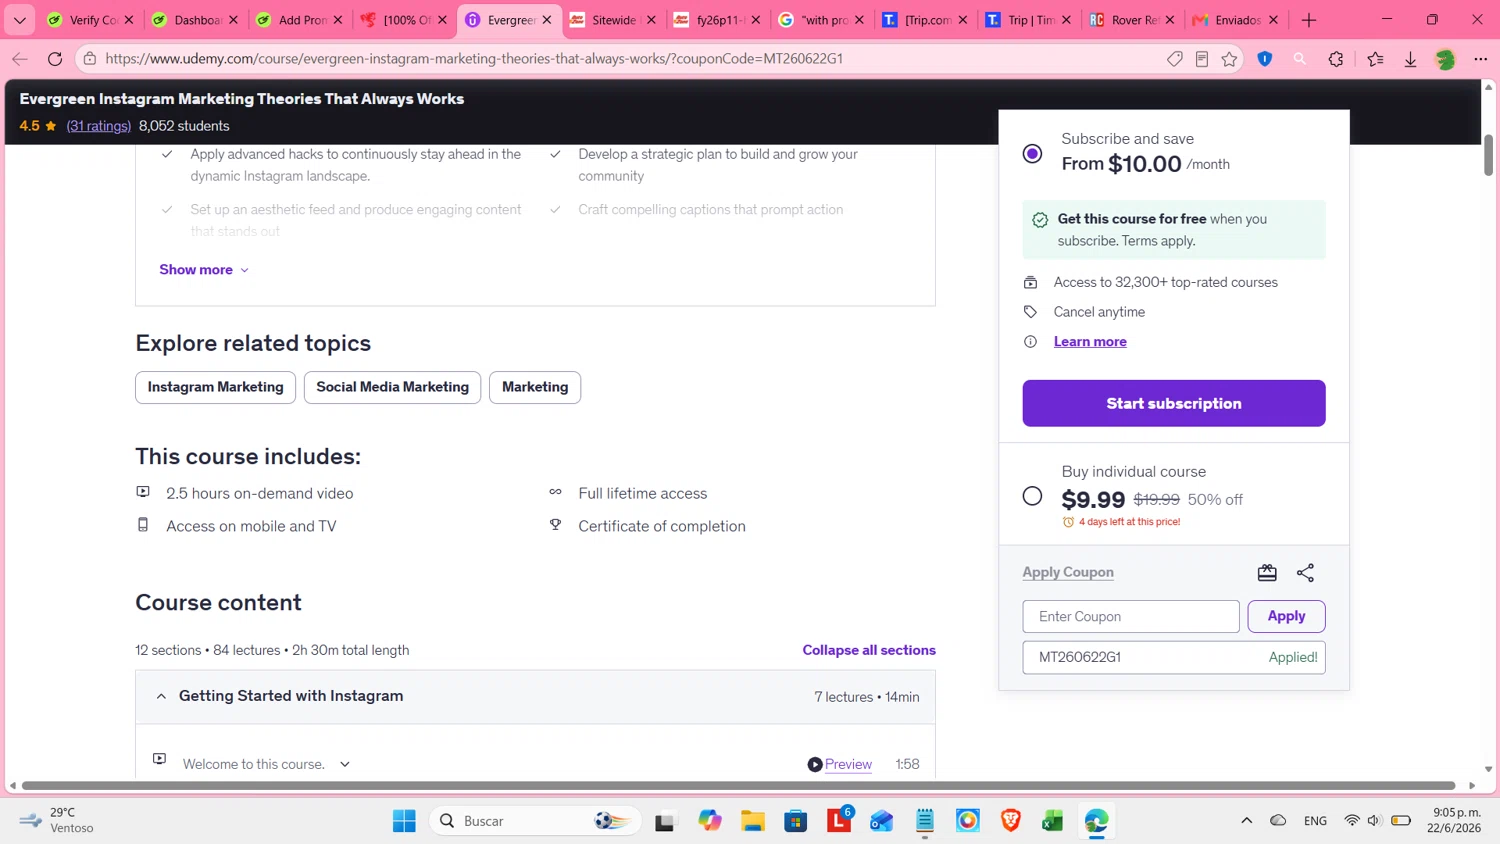Click the Apply Coupon link

1068,572
